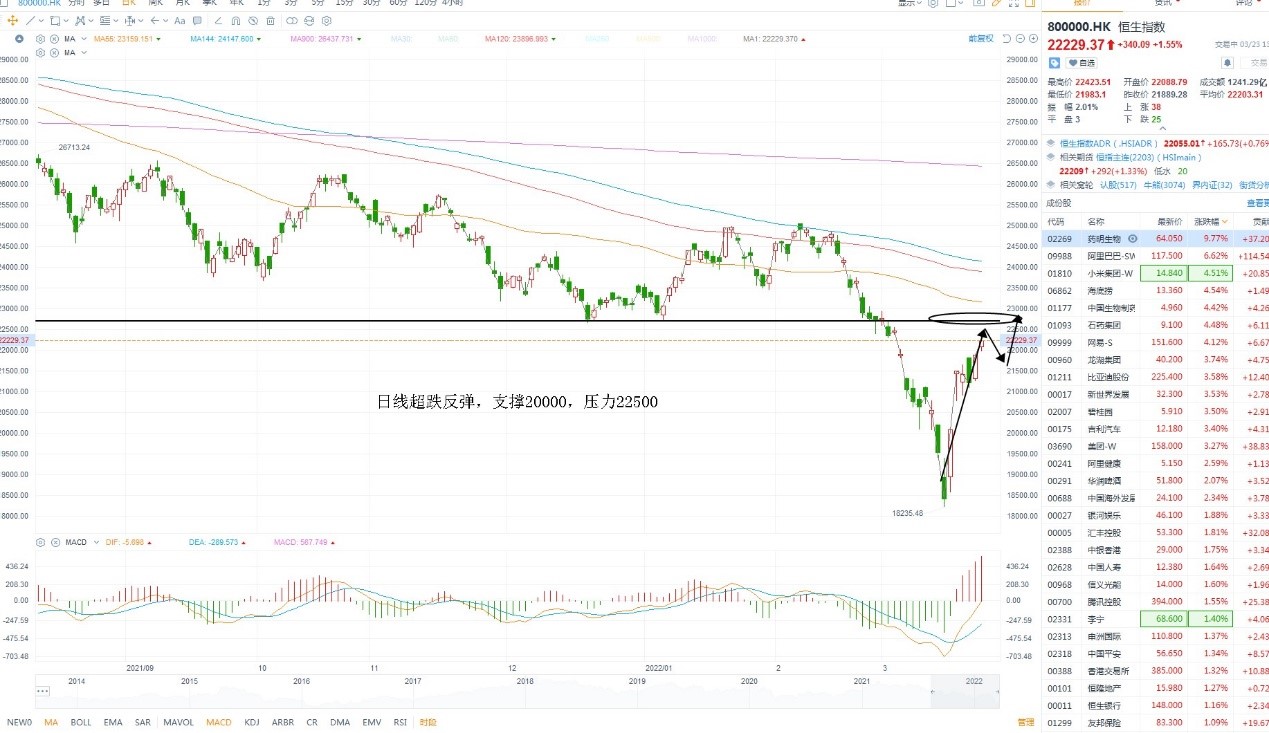Delete drawings with the trash icon
This screenshot has width=1269, height=733.
point(270,21)
